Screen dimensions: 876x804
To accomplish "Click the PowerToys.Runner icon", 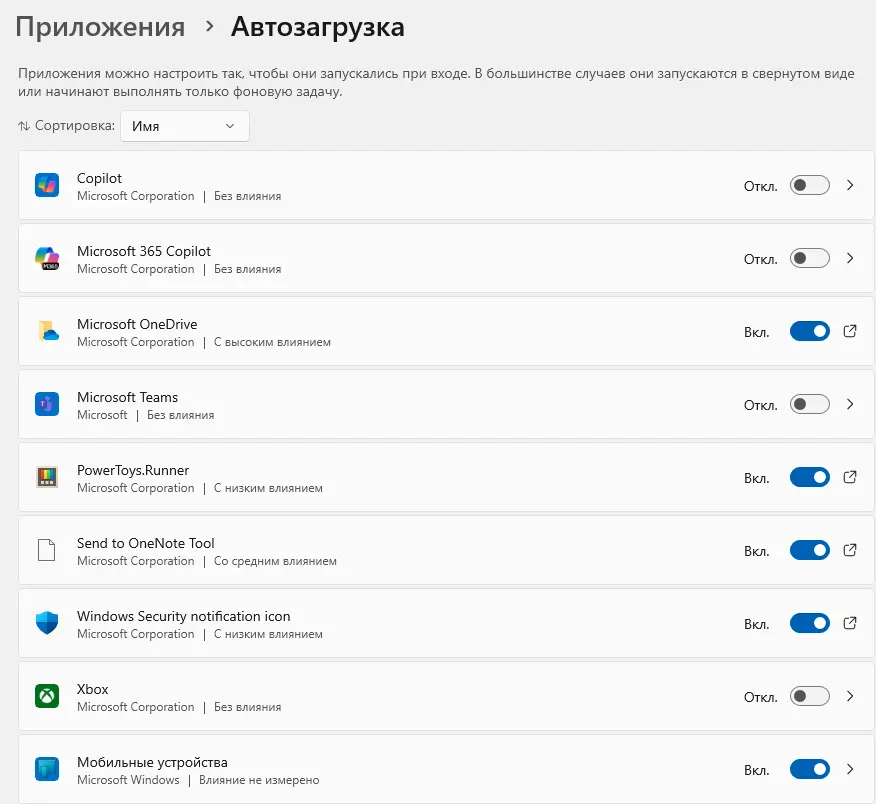I will pyautogui.click(x=47, y=477).
